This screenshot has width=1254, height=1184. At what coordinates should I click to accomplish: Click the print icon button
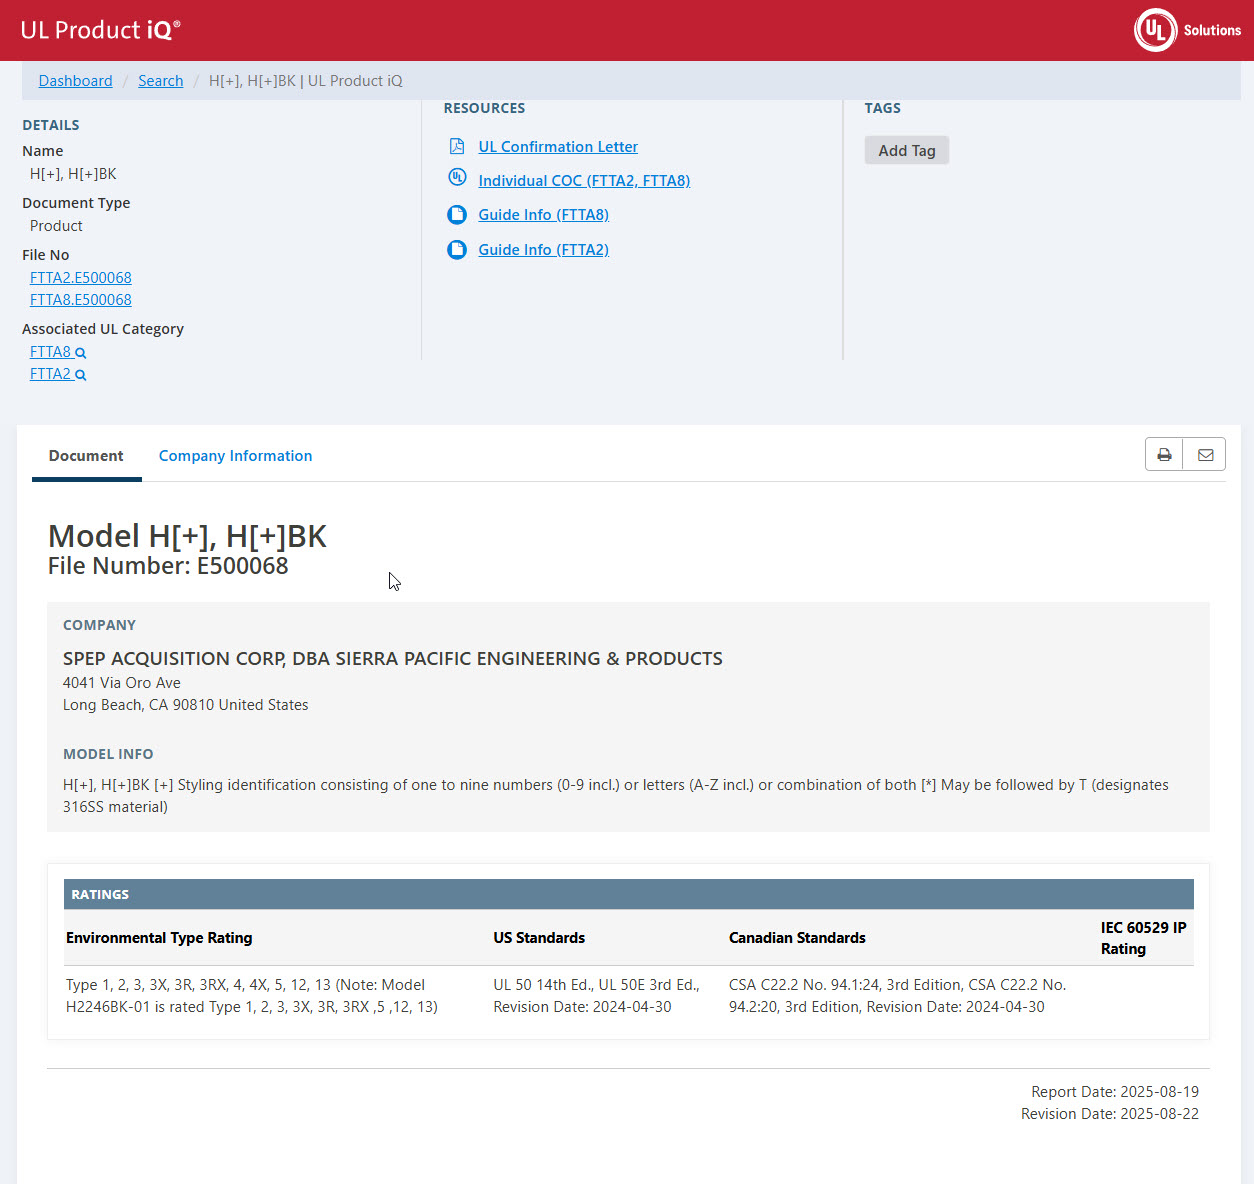tap(1164, 455)
